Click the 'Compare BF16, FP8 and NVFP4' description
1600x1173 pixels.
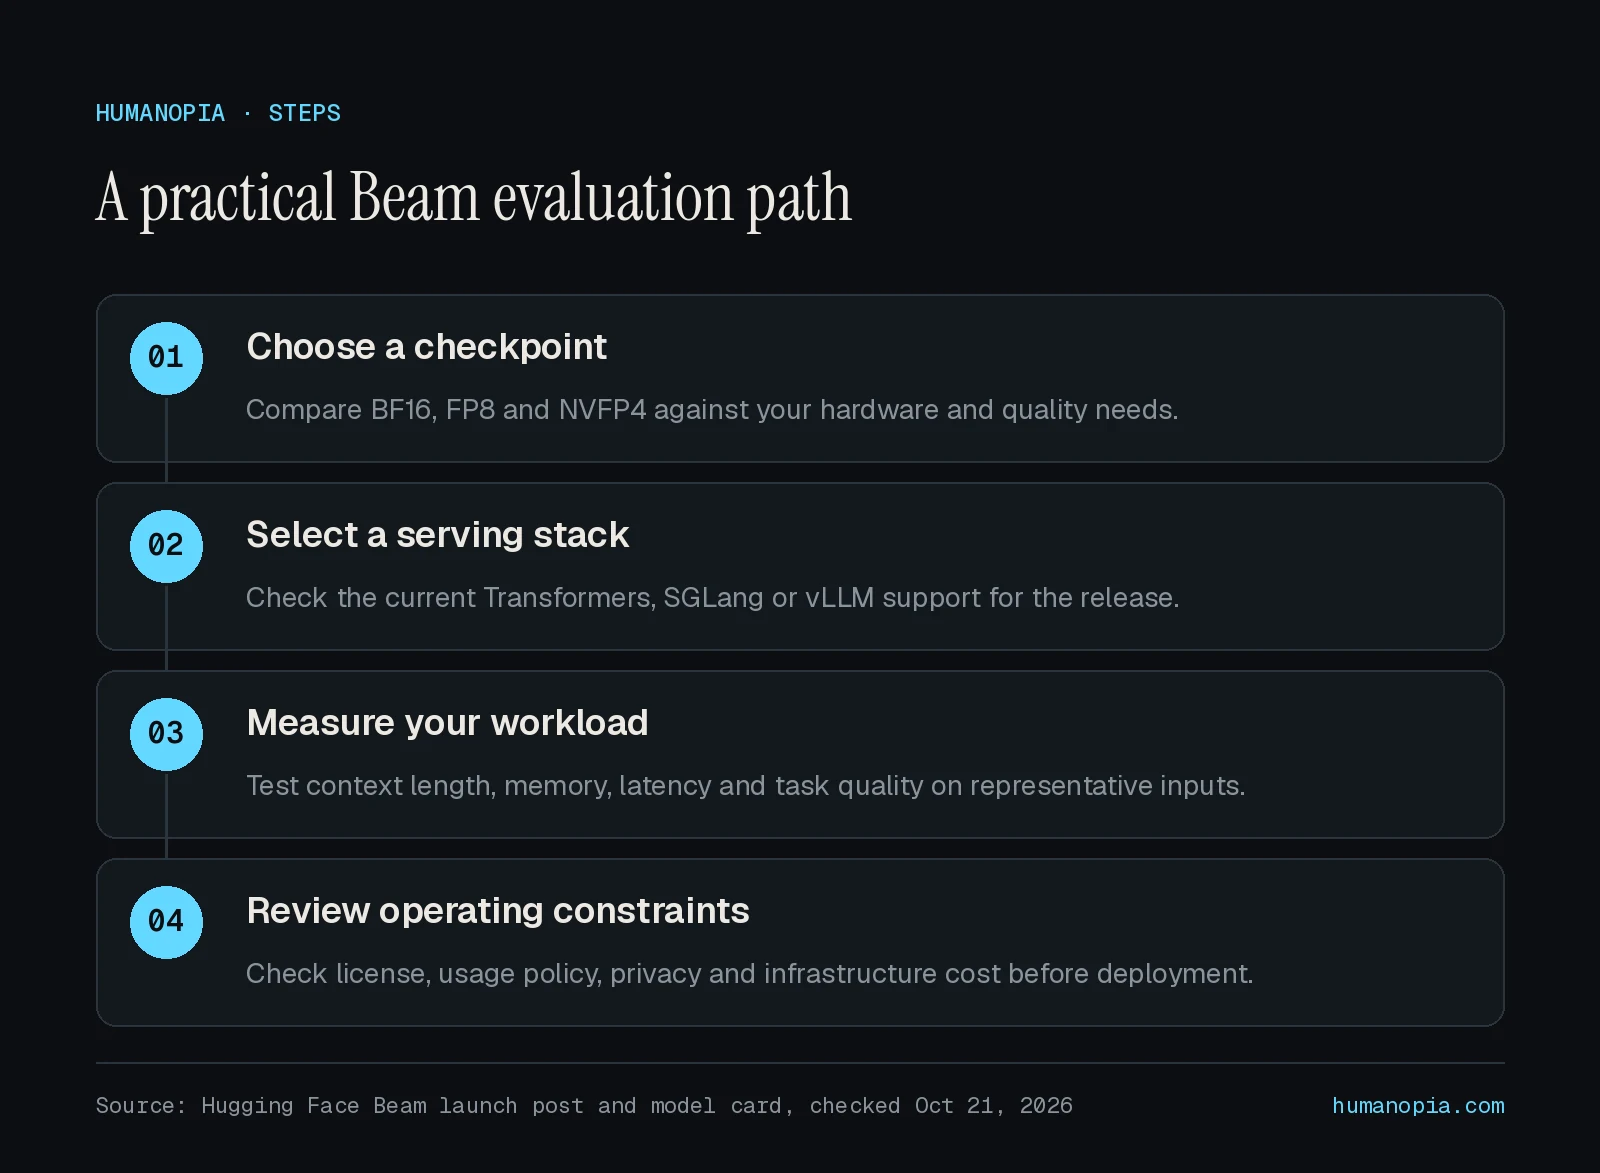[712, 410]
